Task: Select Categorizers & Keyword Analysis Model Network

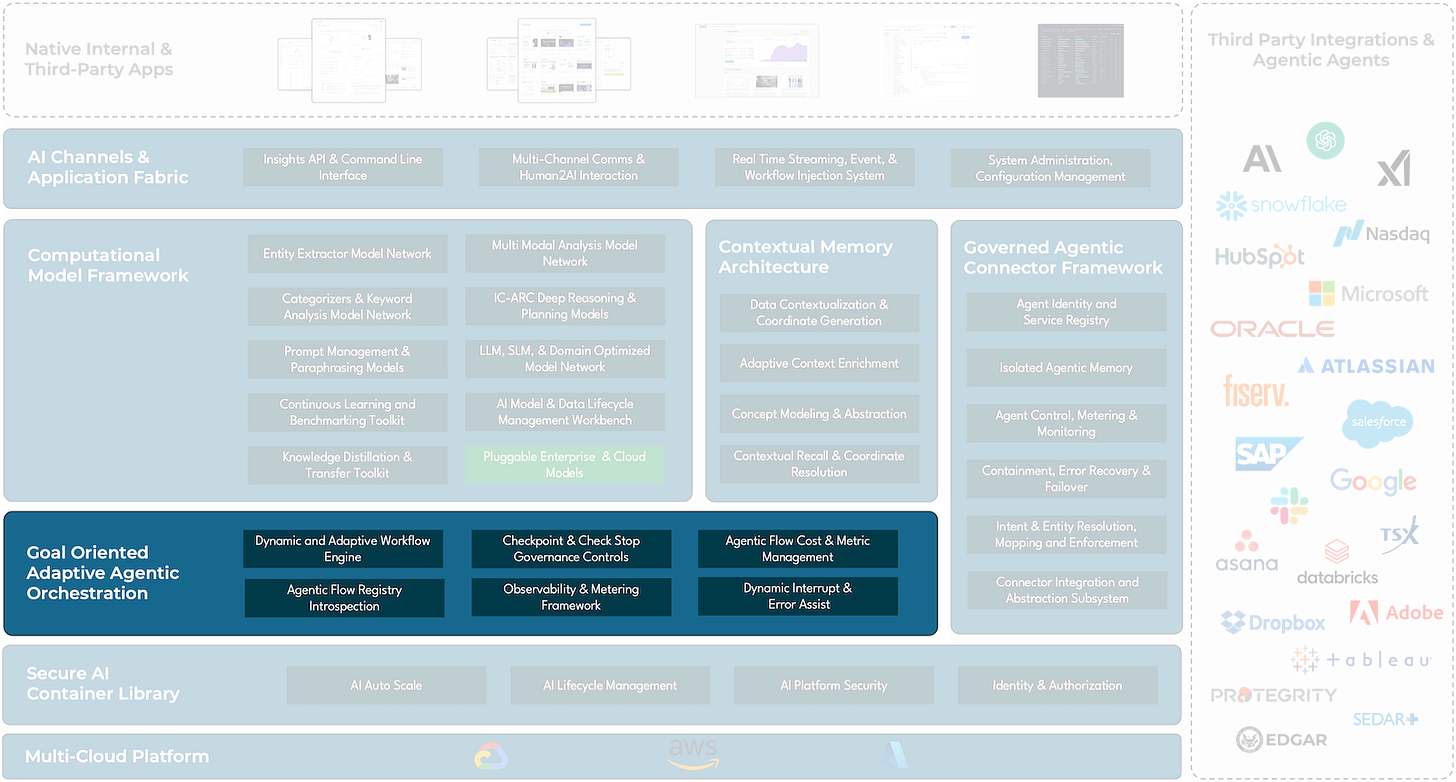Action: pos(347,307)
